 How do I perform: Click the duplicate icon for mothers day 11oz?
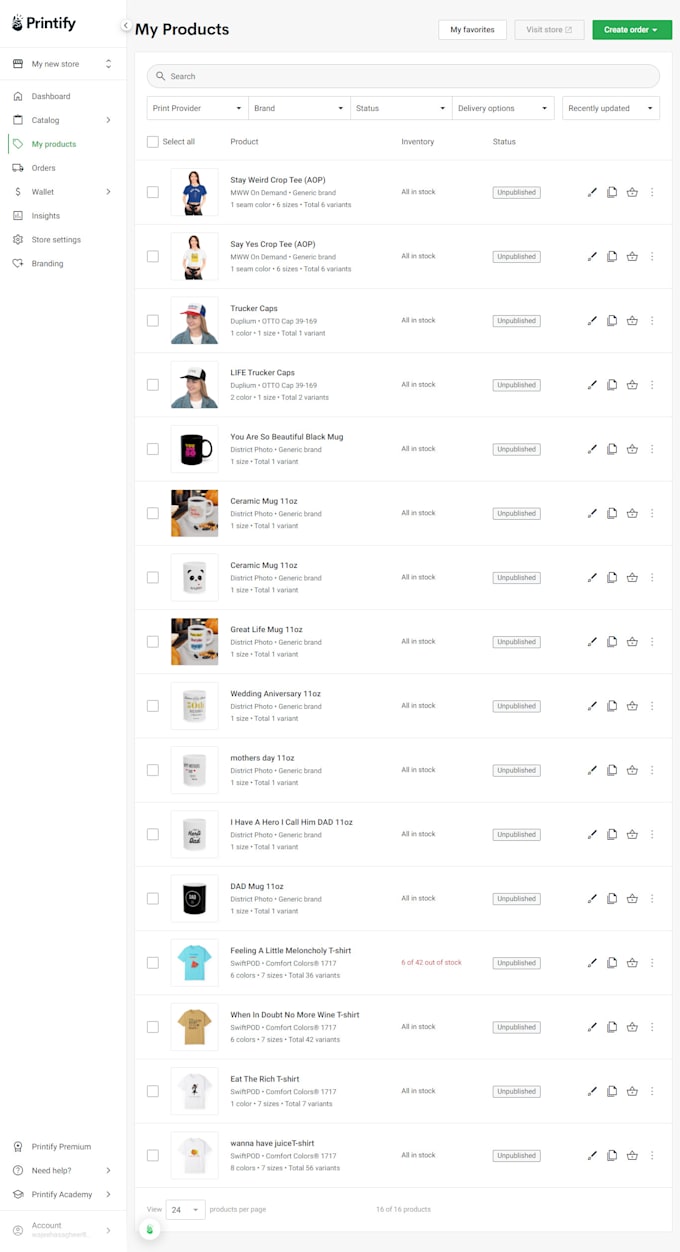click(x=612, y=770)
